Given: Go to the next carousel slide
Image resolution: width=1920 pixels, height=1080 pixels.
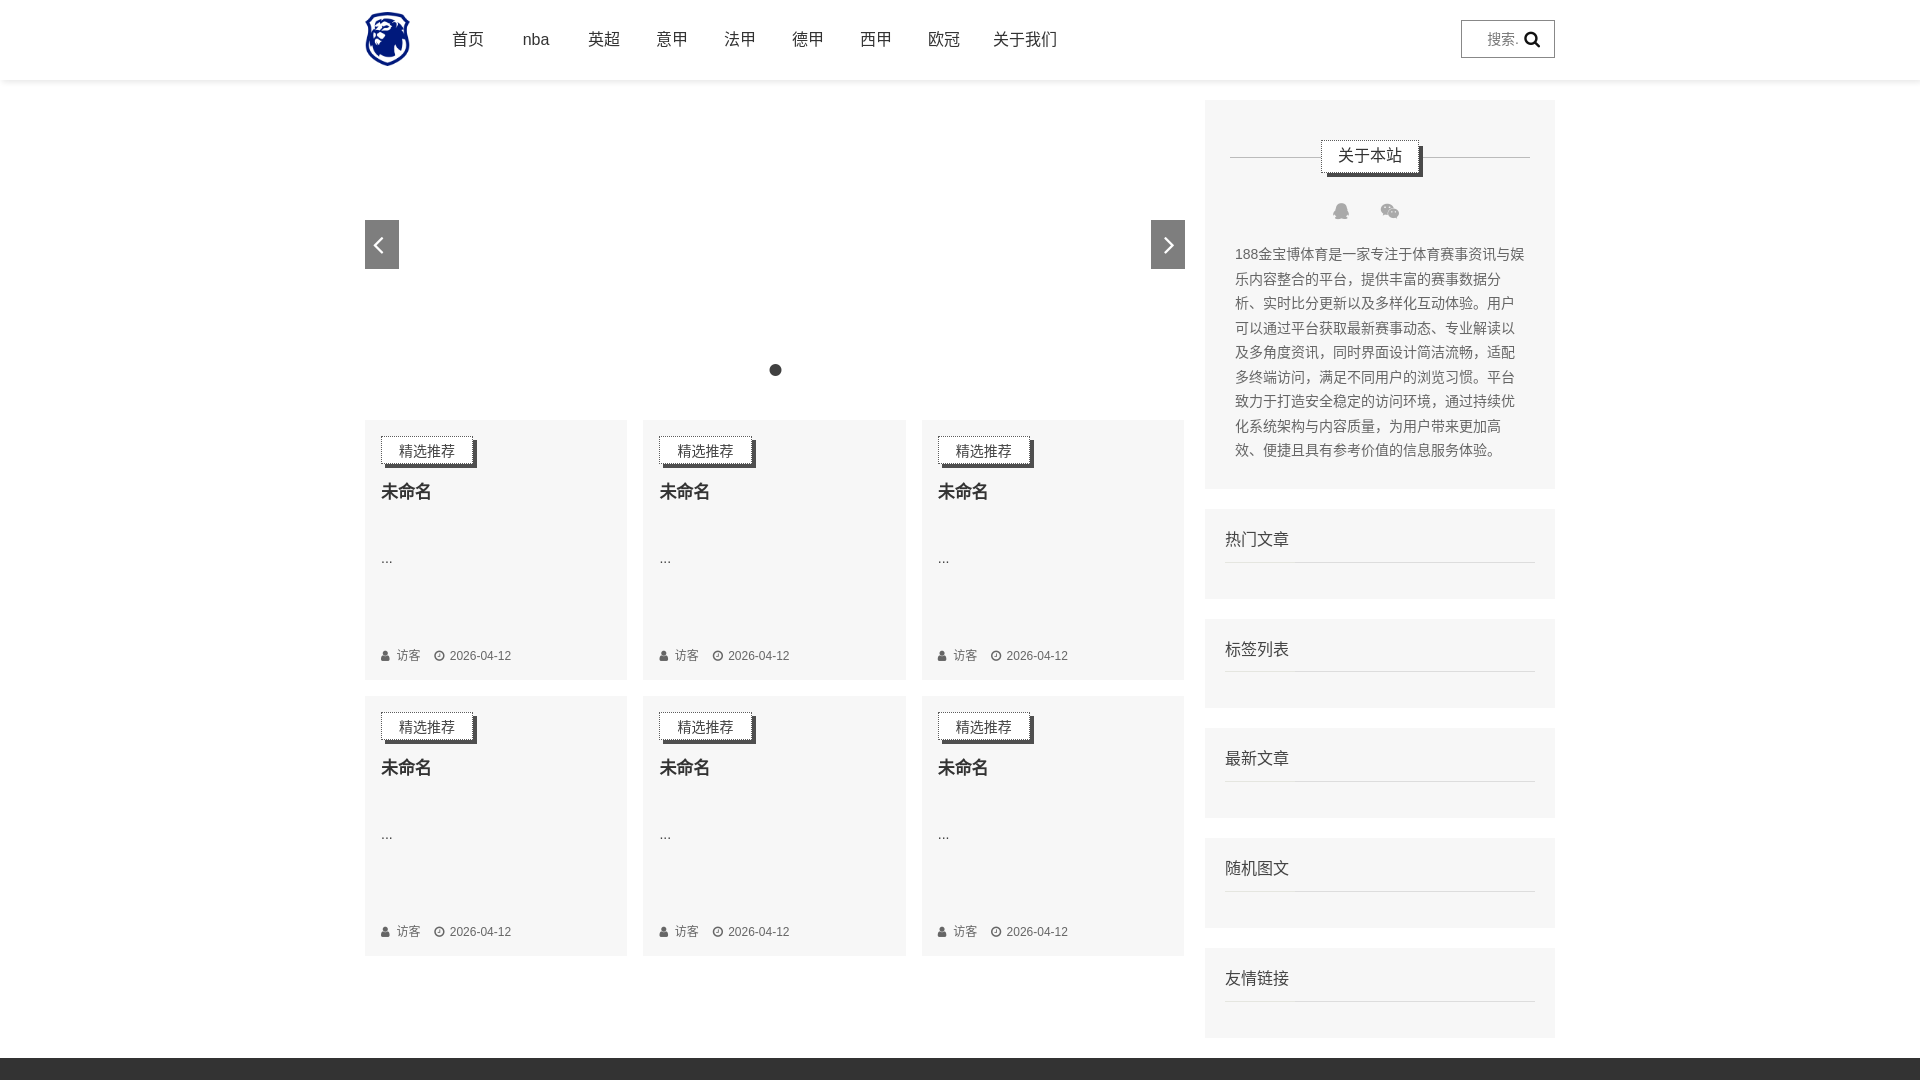Looking at the screenshot, I should (1168, 244).
